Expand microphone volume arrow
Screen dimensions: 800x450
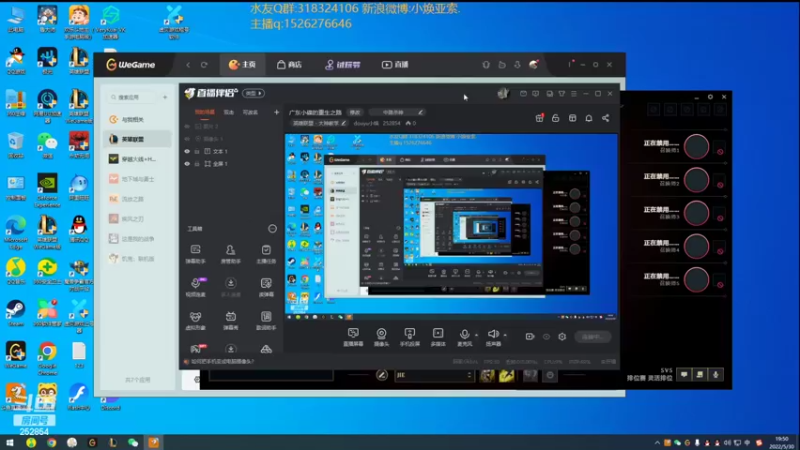(477, 335)
